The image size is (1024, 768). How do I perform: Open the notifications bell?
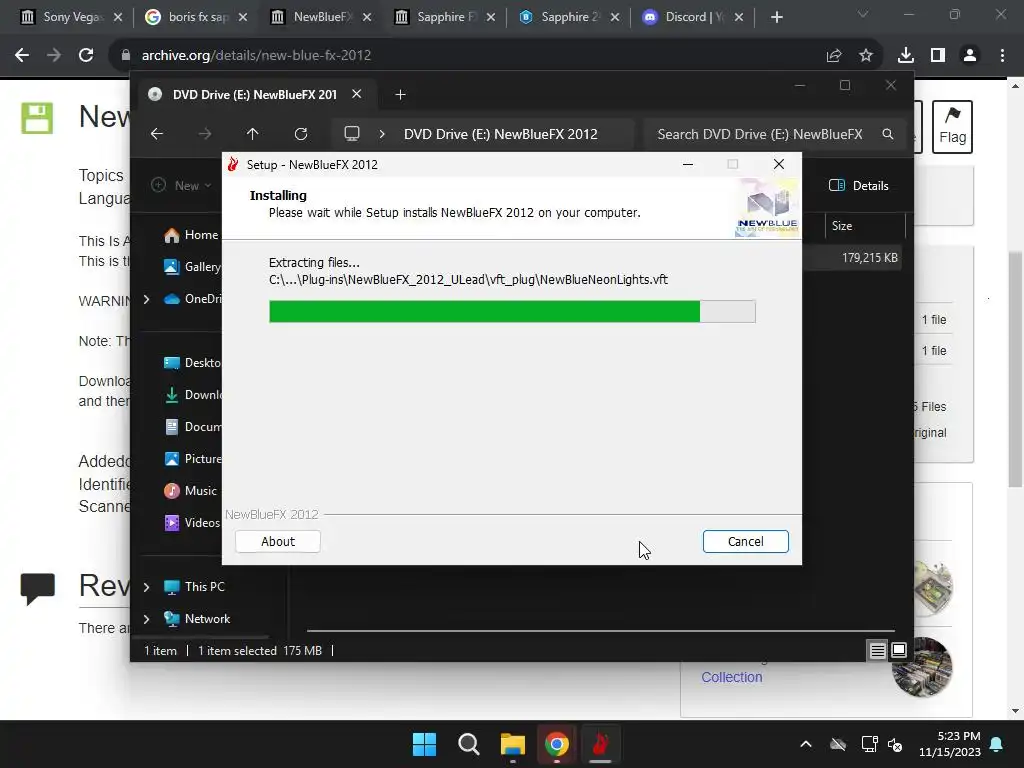[x=997, y=744]
